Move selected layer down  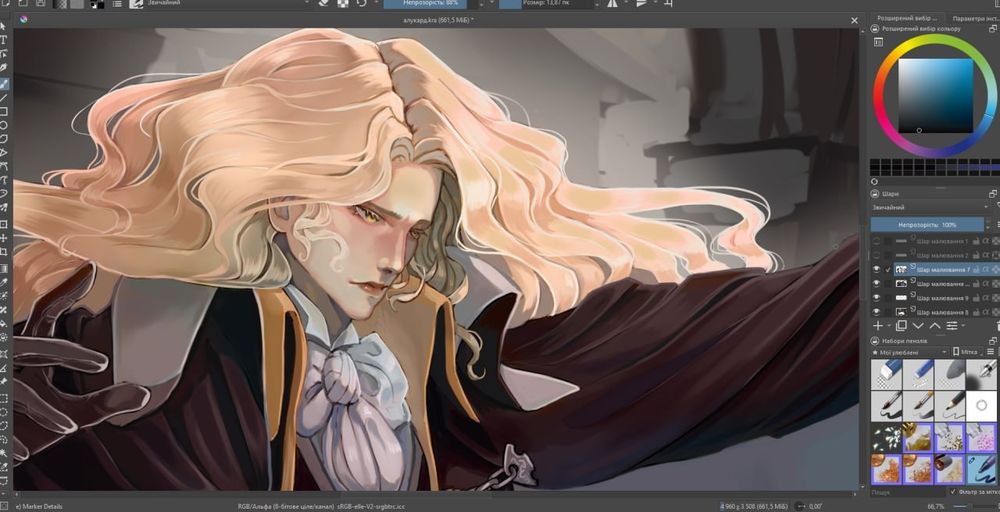pyautogui.click(x=918, y=326)
